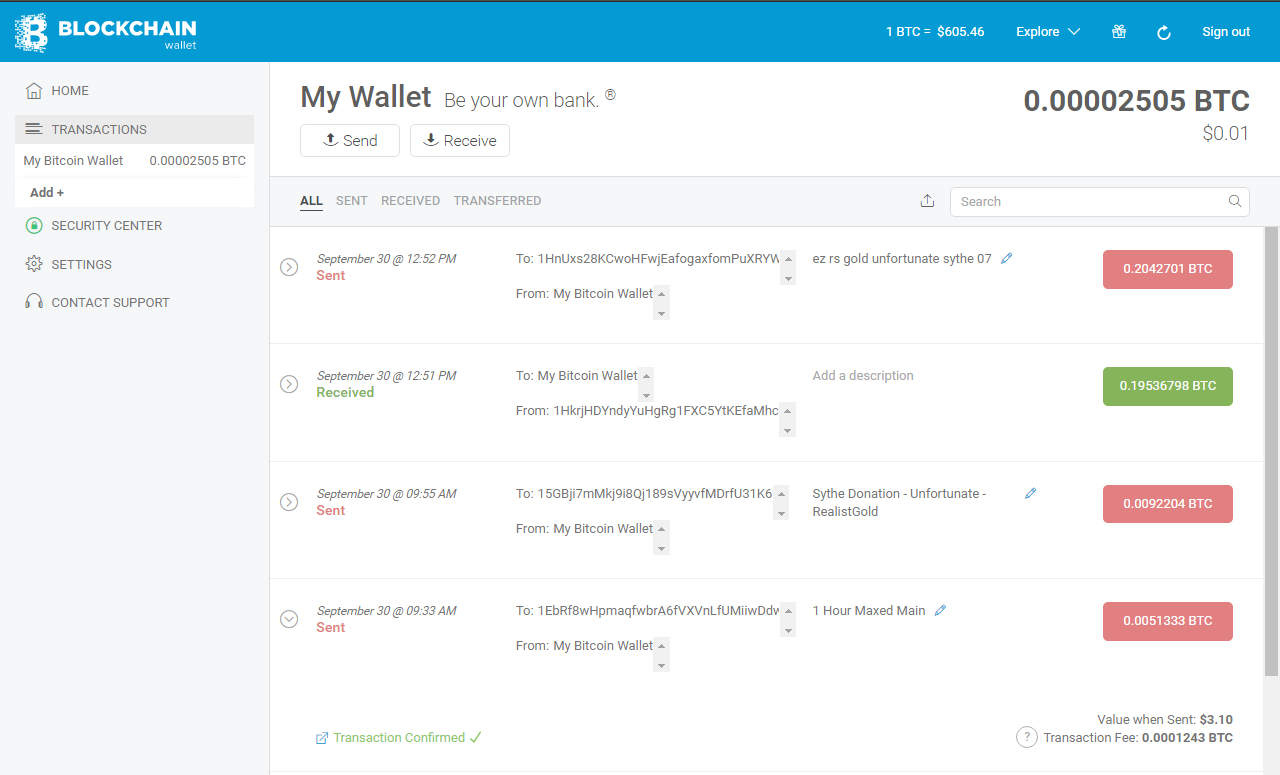
Task: Click the Security Center lock icon
Action: click(34, 226)
